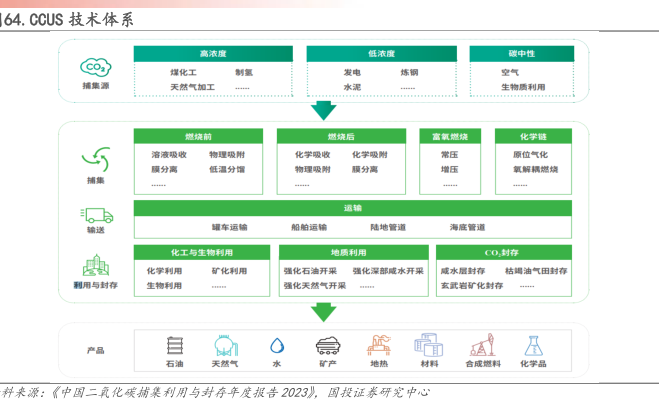Select the 高浓度 header bar

pyautogui.click(x=213, y=53)
